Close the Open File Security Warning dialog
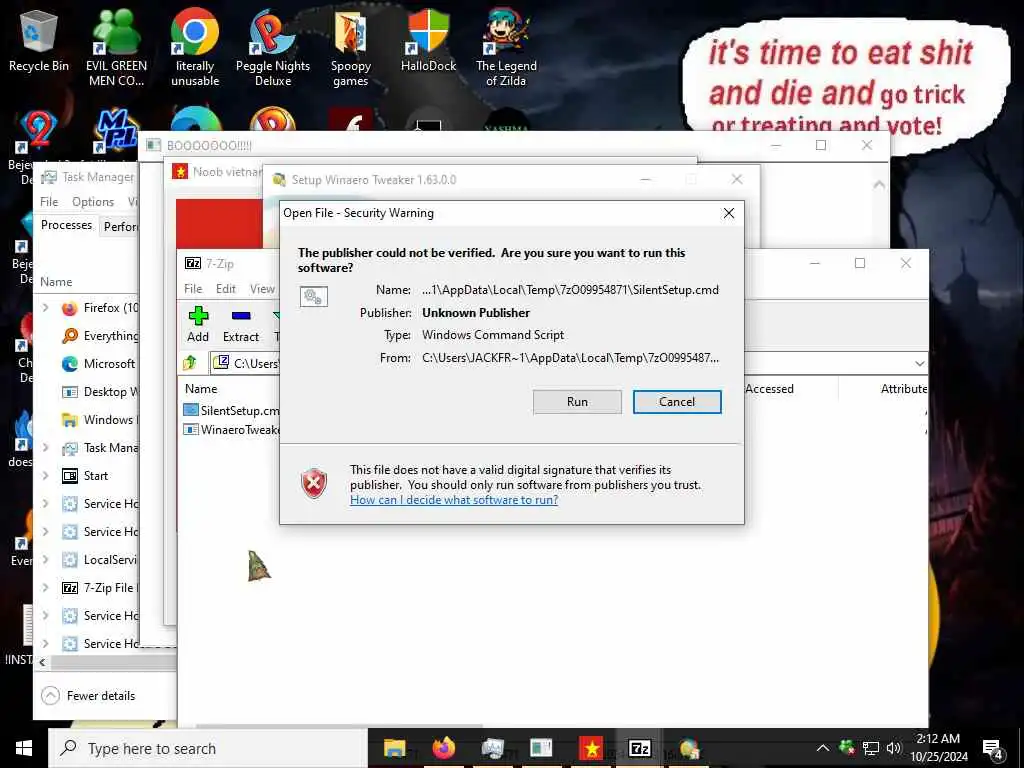Image resolution: width=1024 pixels, height=768 pixels. click(x=729, y=214)
